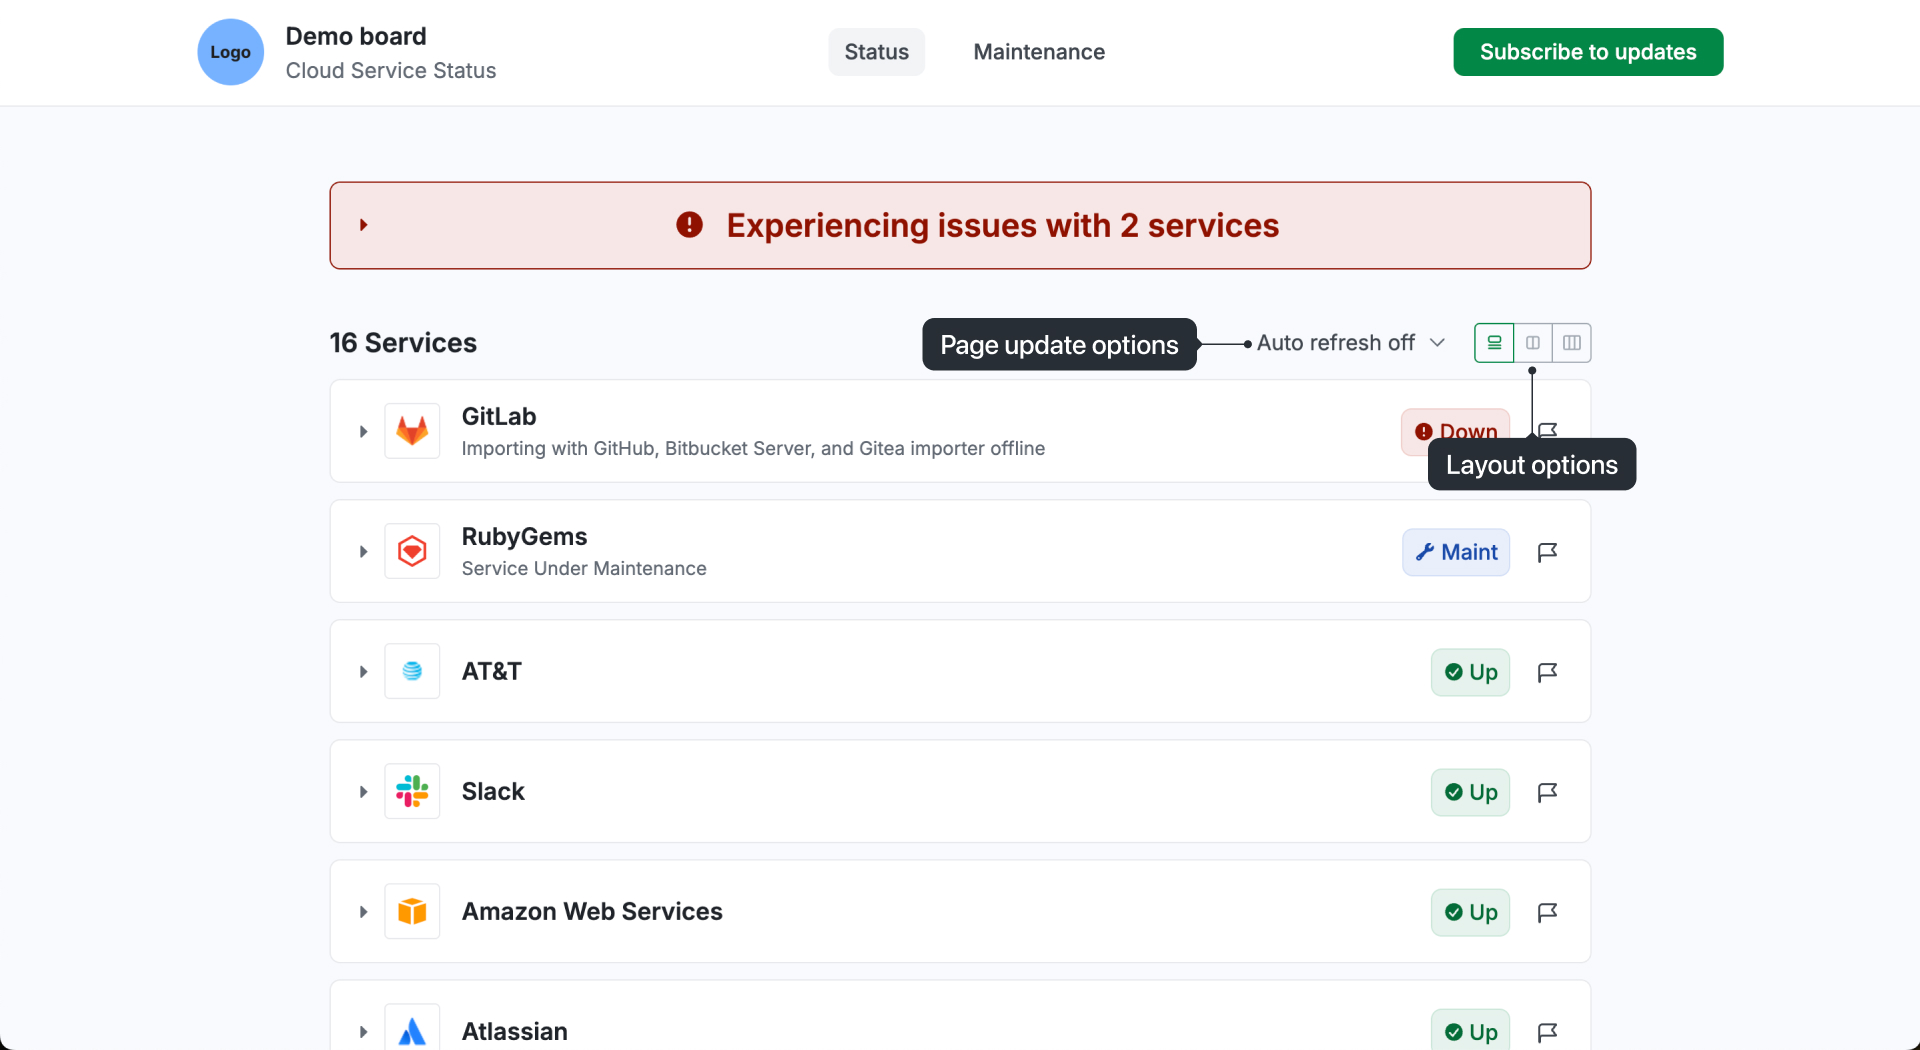Expand the Amazon Web Services row
The image size is (1920, 1050).
click(364, 911)
